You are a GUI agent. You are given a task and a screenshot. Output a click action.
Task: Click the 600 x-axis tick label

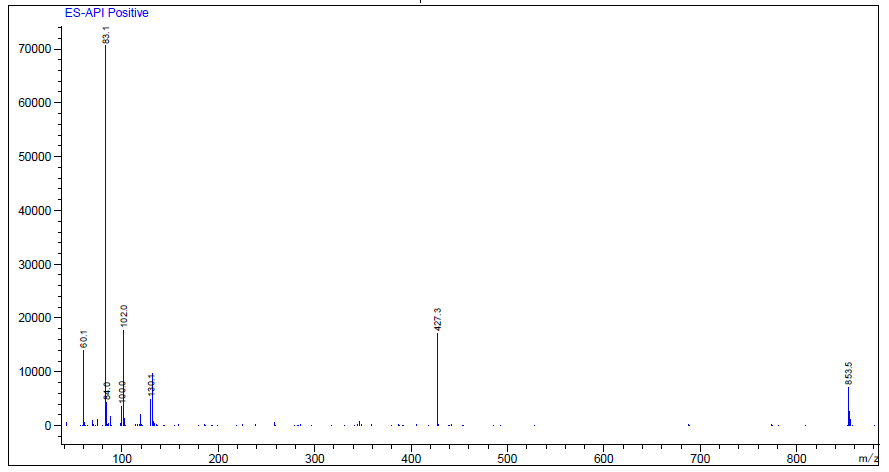point(604,458)
